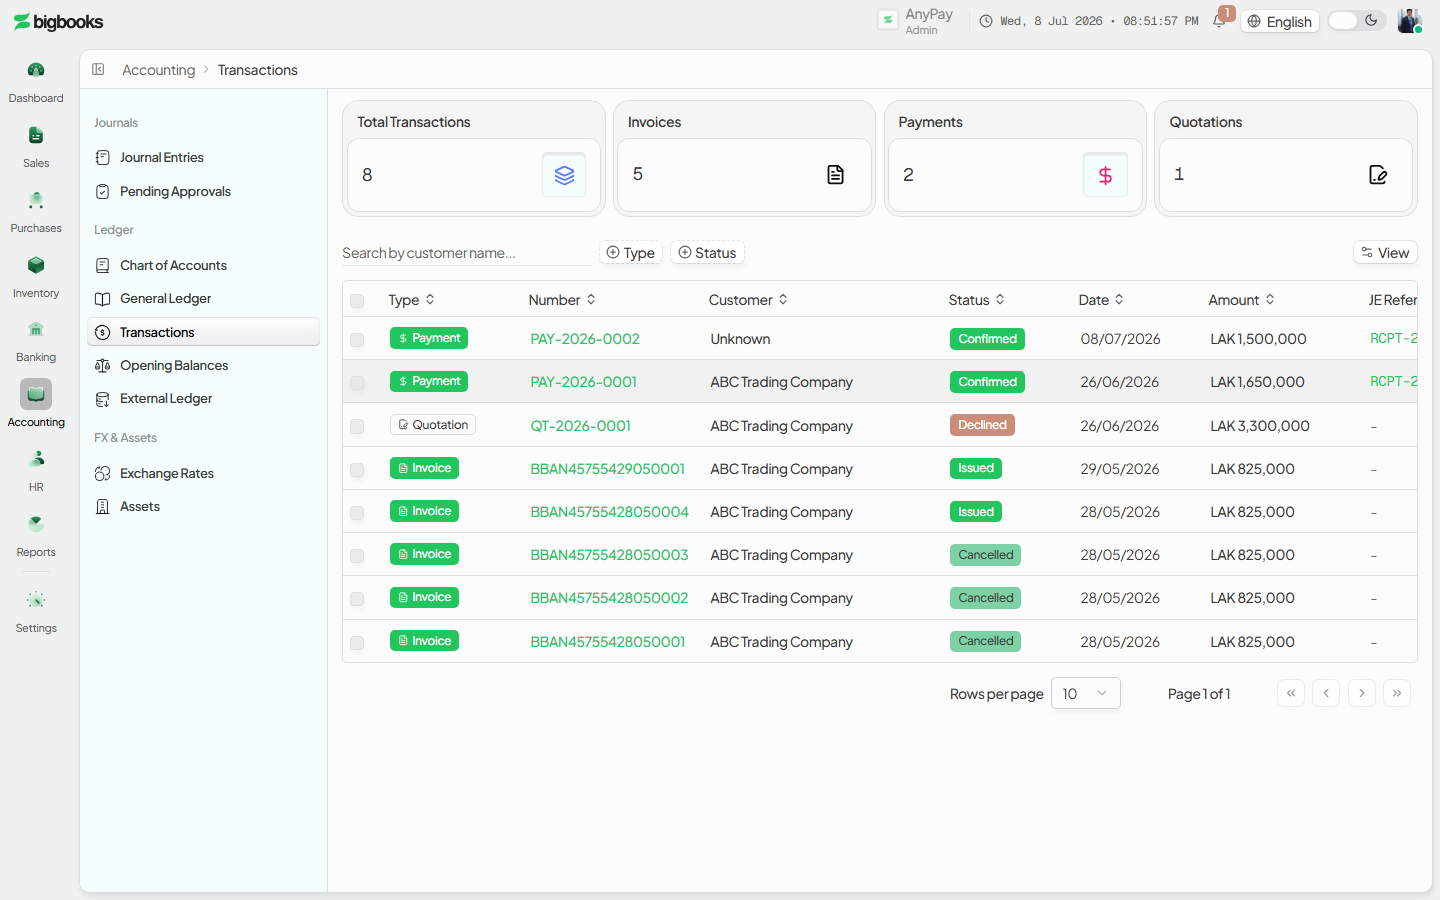Select the Transactions sidebar item

coord(203,332)
